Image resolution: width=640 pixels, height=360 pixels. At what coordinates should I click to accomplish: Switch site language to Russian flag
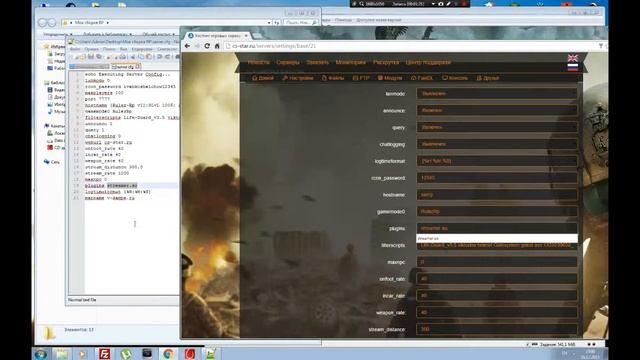(573, 67)
